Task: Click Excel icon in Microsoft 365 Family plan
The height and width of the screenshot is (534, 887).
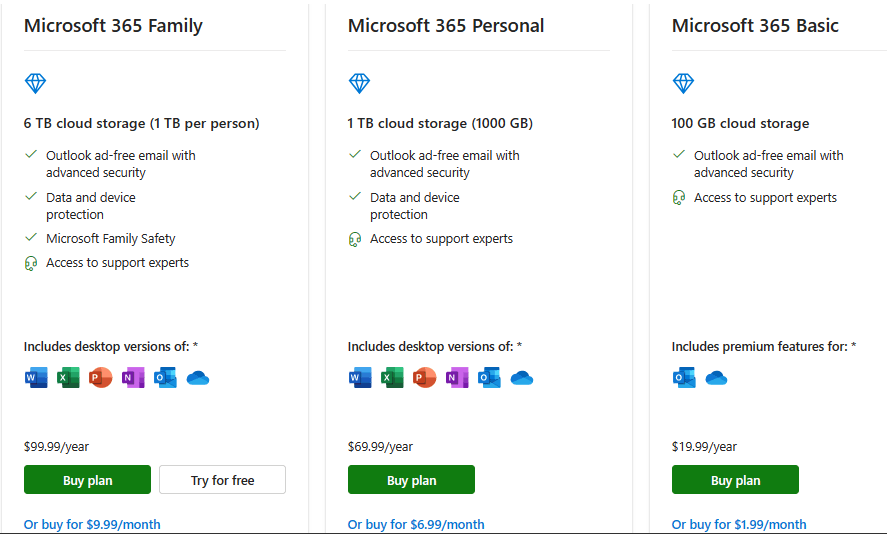Action: pos(68,378)
